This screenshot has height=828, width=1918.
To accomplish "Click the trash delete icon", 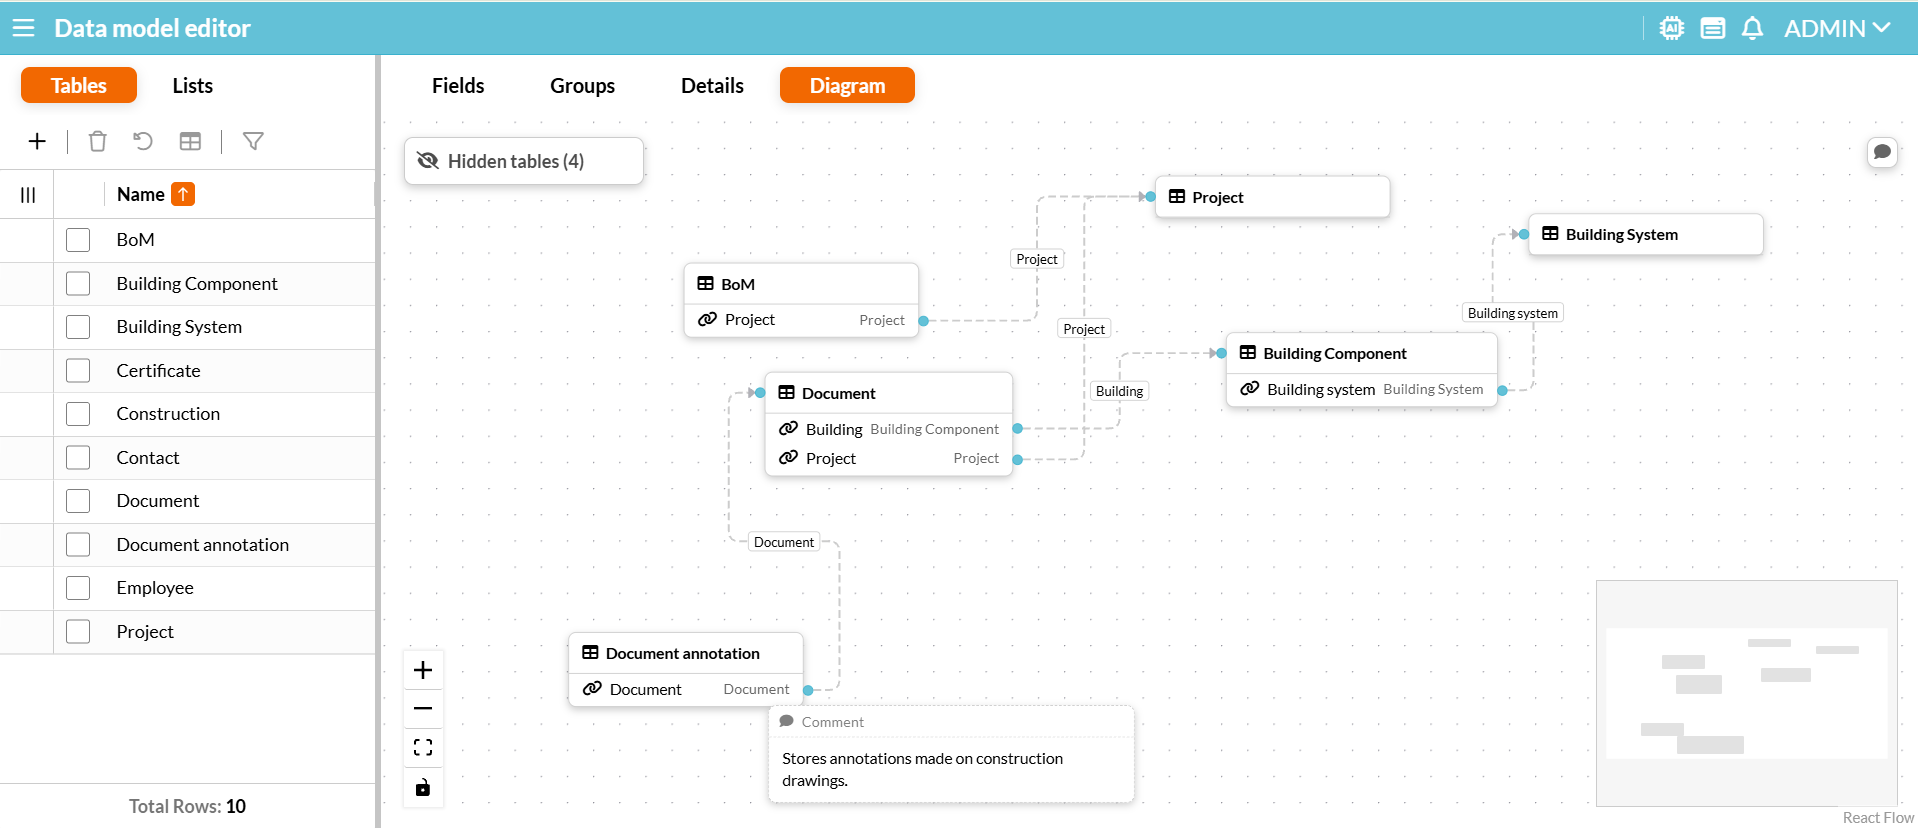I will pos(97,141).
